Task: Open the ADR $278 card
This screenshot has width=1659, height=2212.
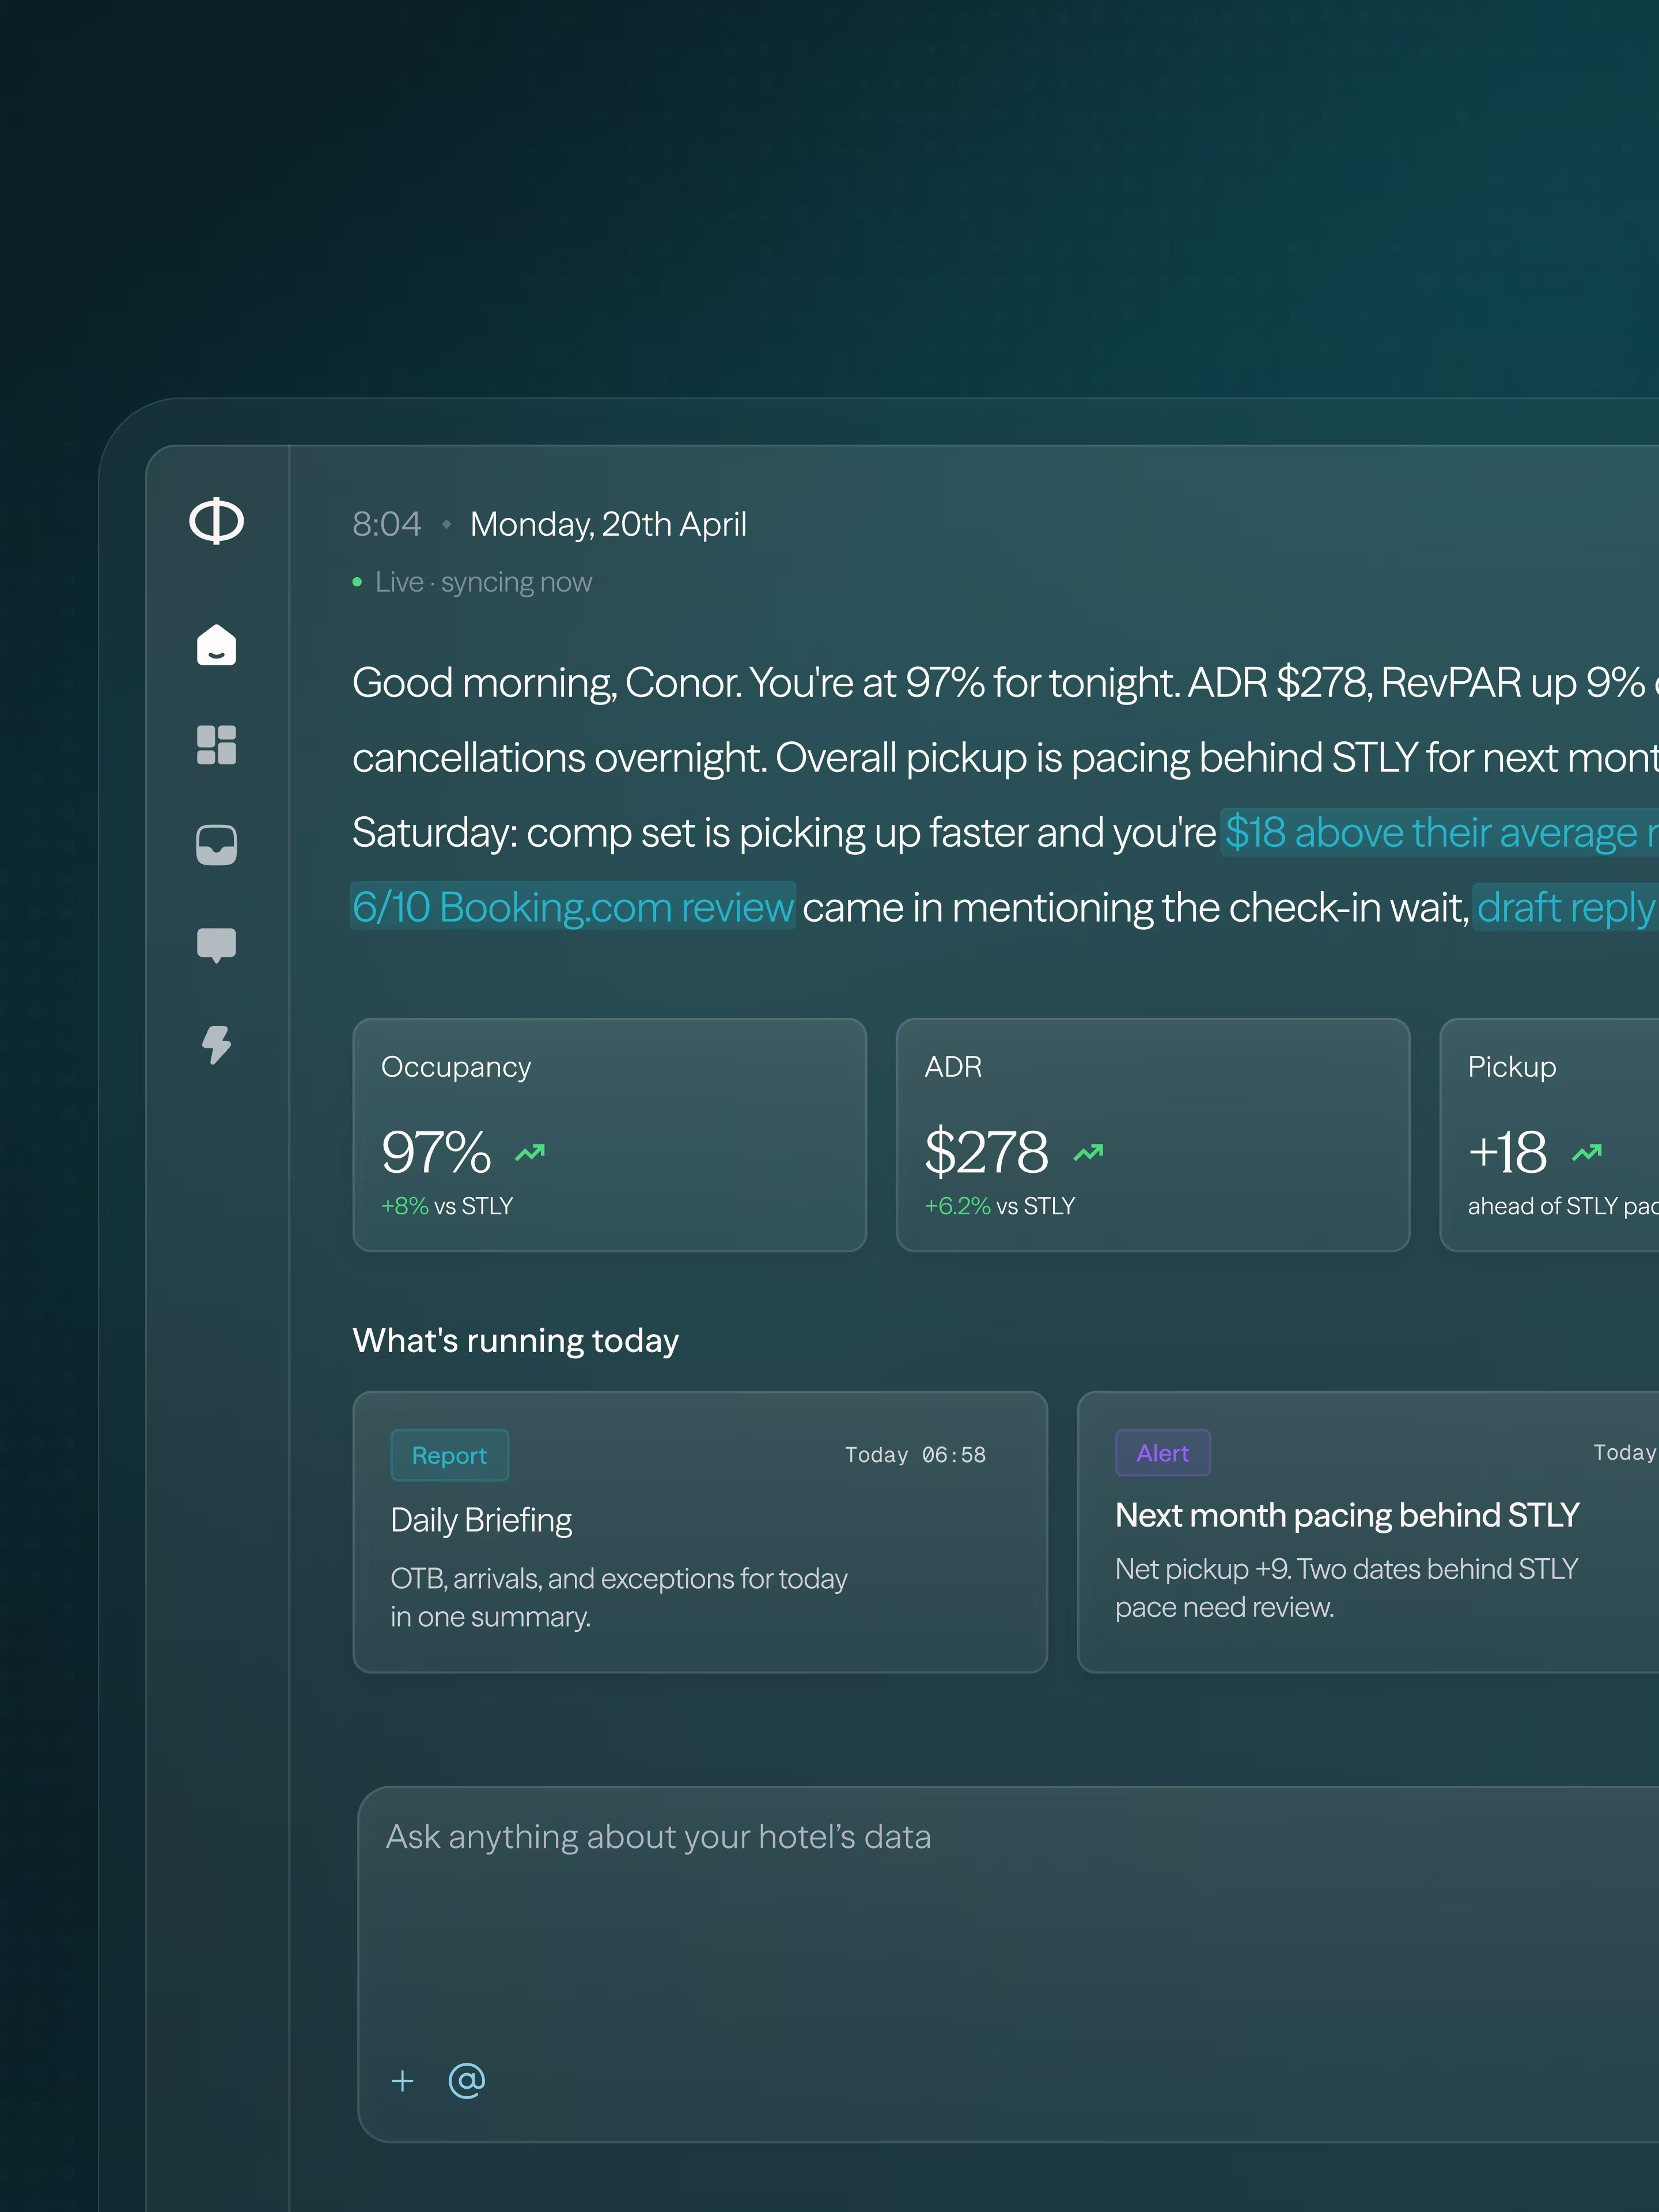Action: point(1153,1135)
